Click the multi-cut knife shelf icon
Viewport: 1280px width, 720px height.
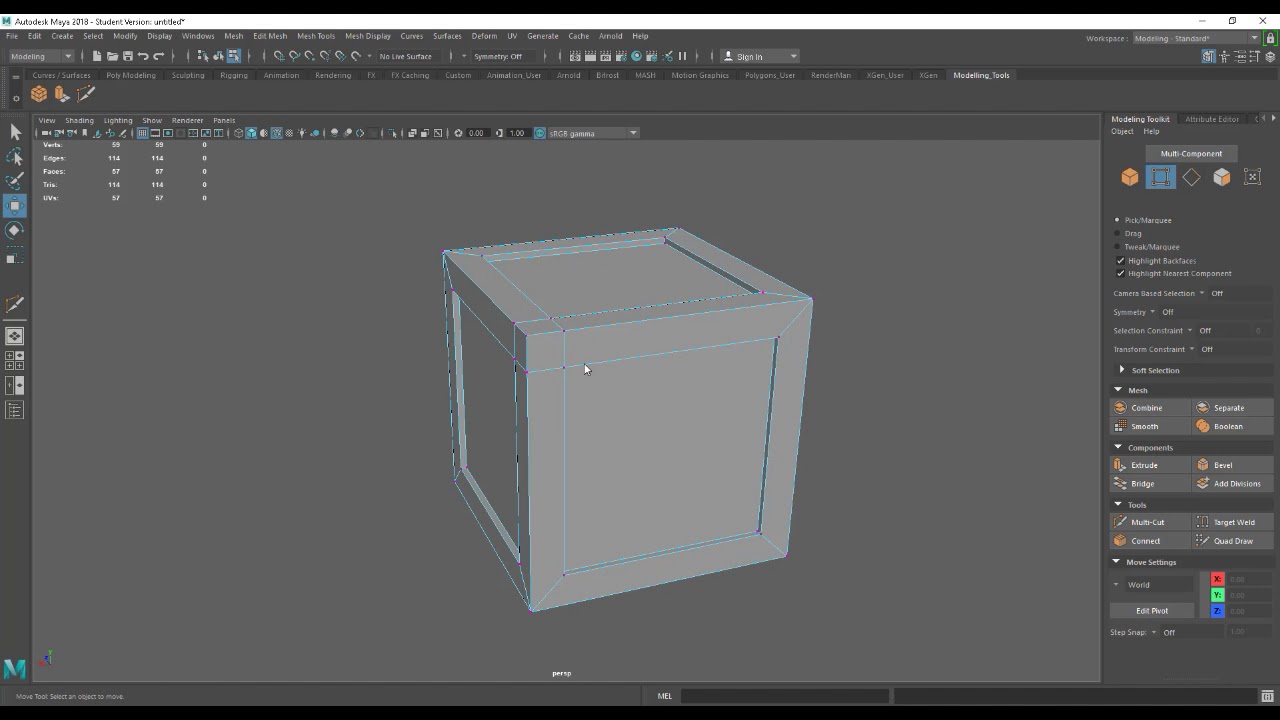coord(86,94)
